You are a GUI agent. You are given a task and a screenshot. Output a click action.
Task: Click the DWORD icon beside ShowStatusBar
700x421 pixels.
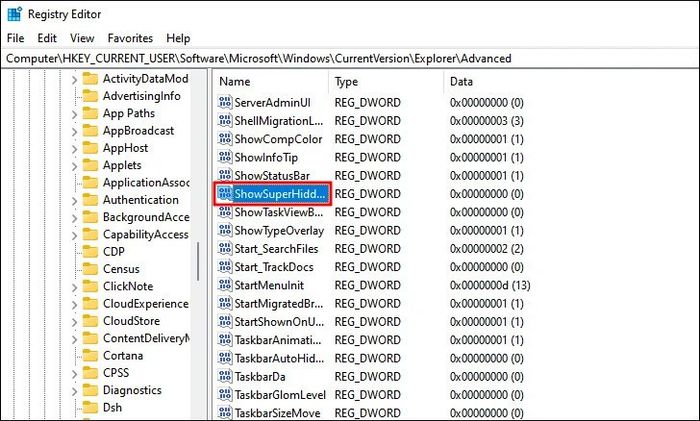[x=225, y=175]
